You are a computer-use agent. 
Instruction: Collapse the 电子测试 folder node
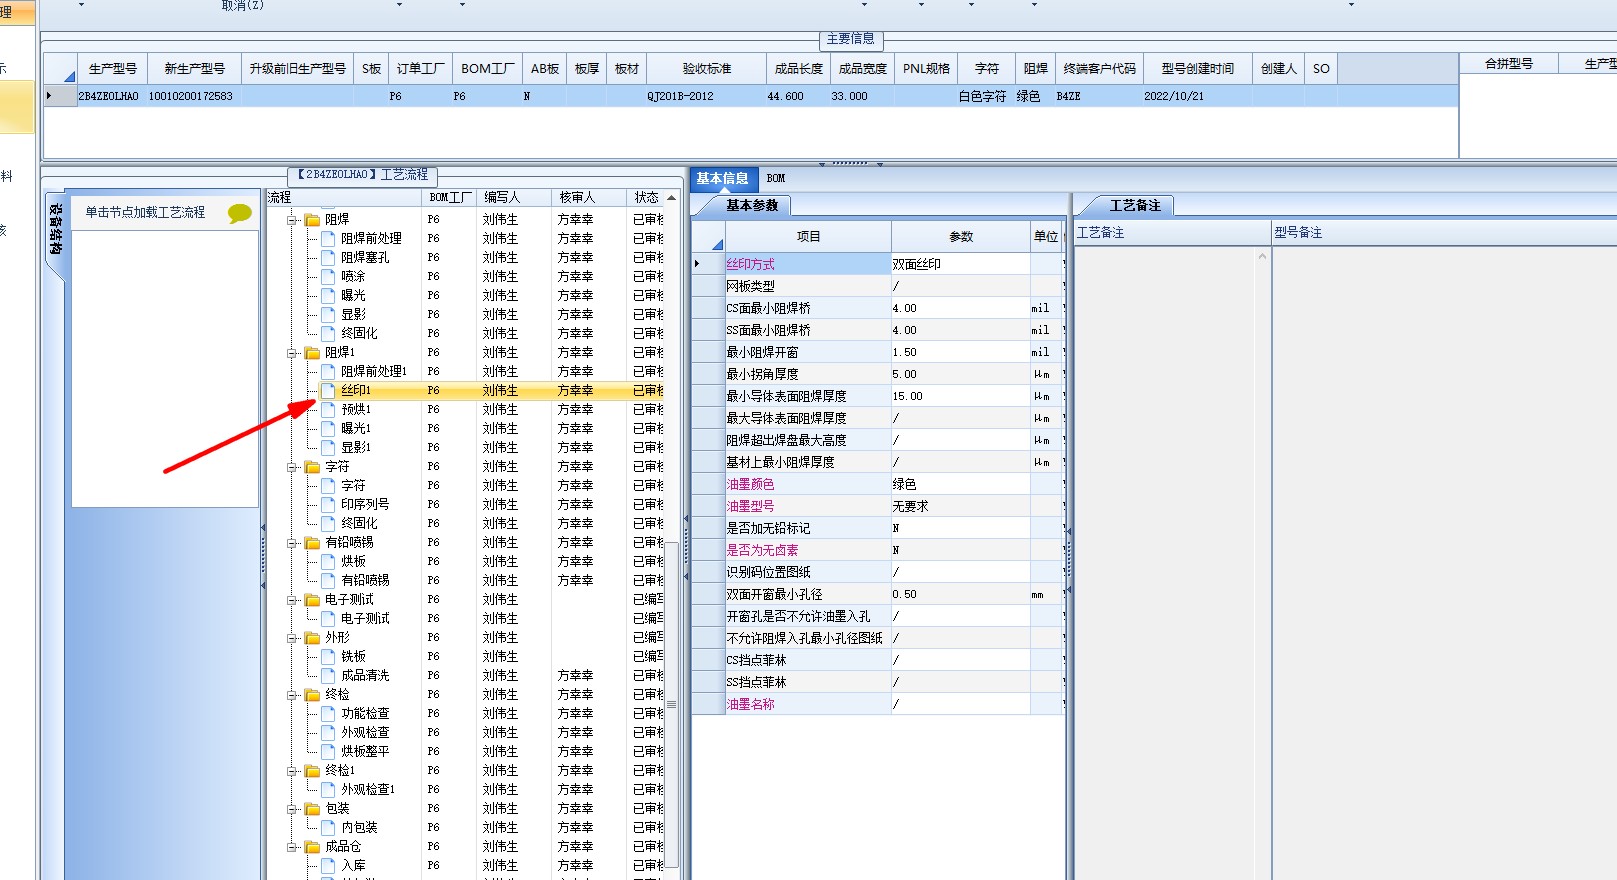point(293,599)
